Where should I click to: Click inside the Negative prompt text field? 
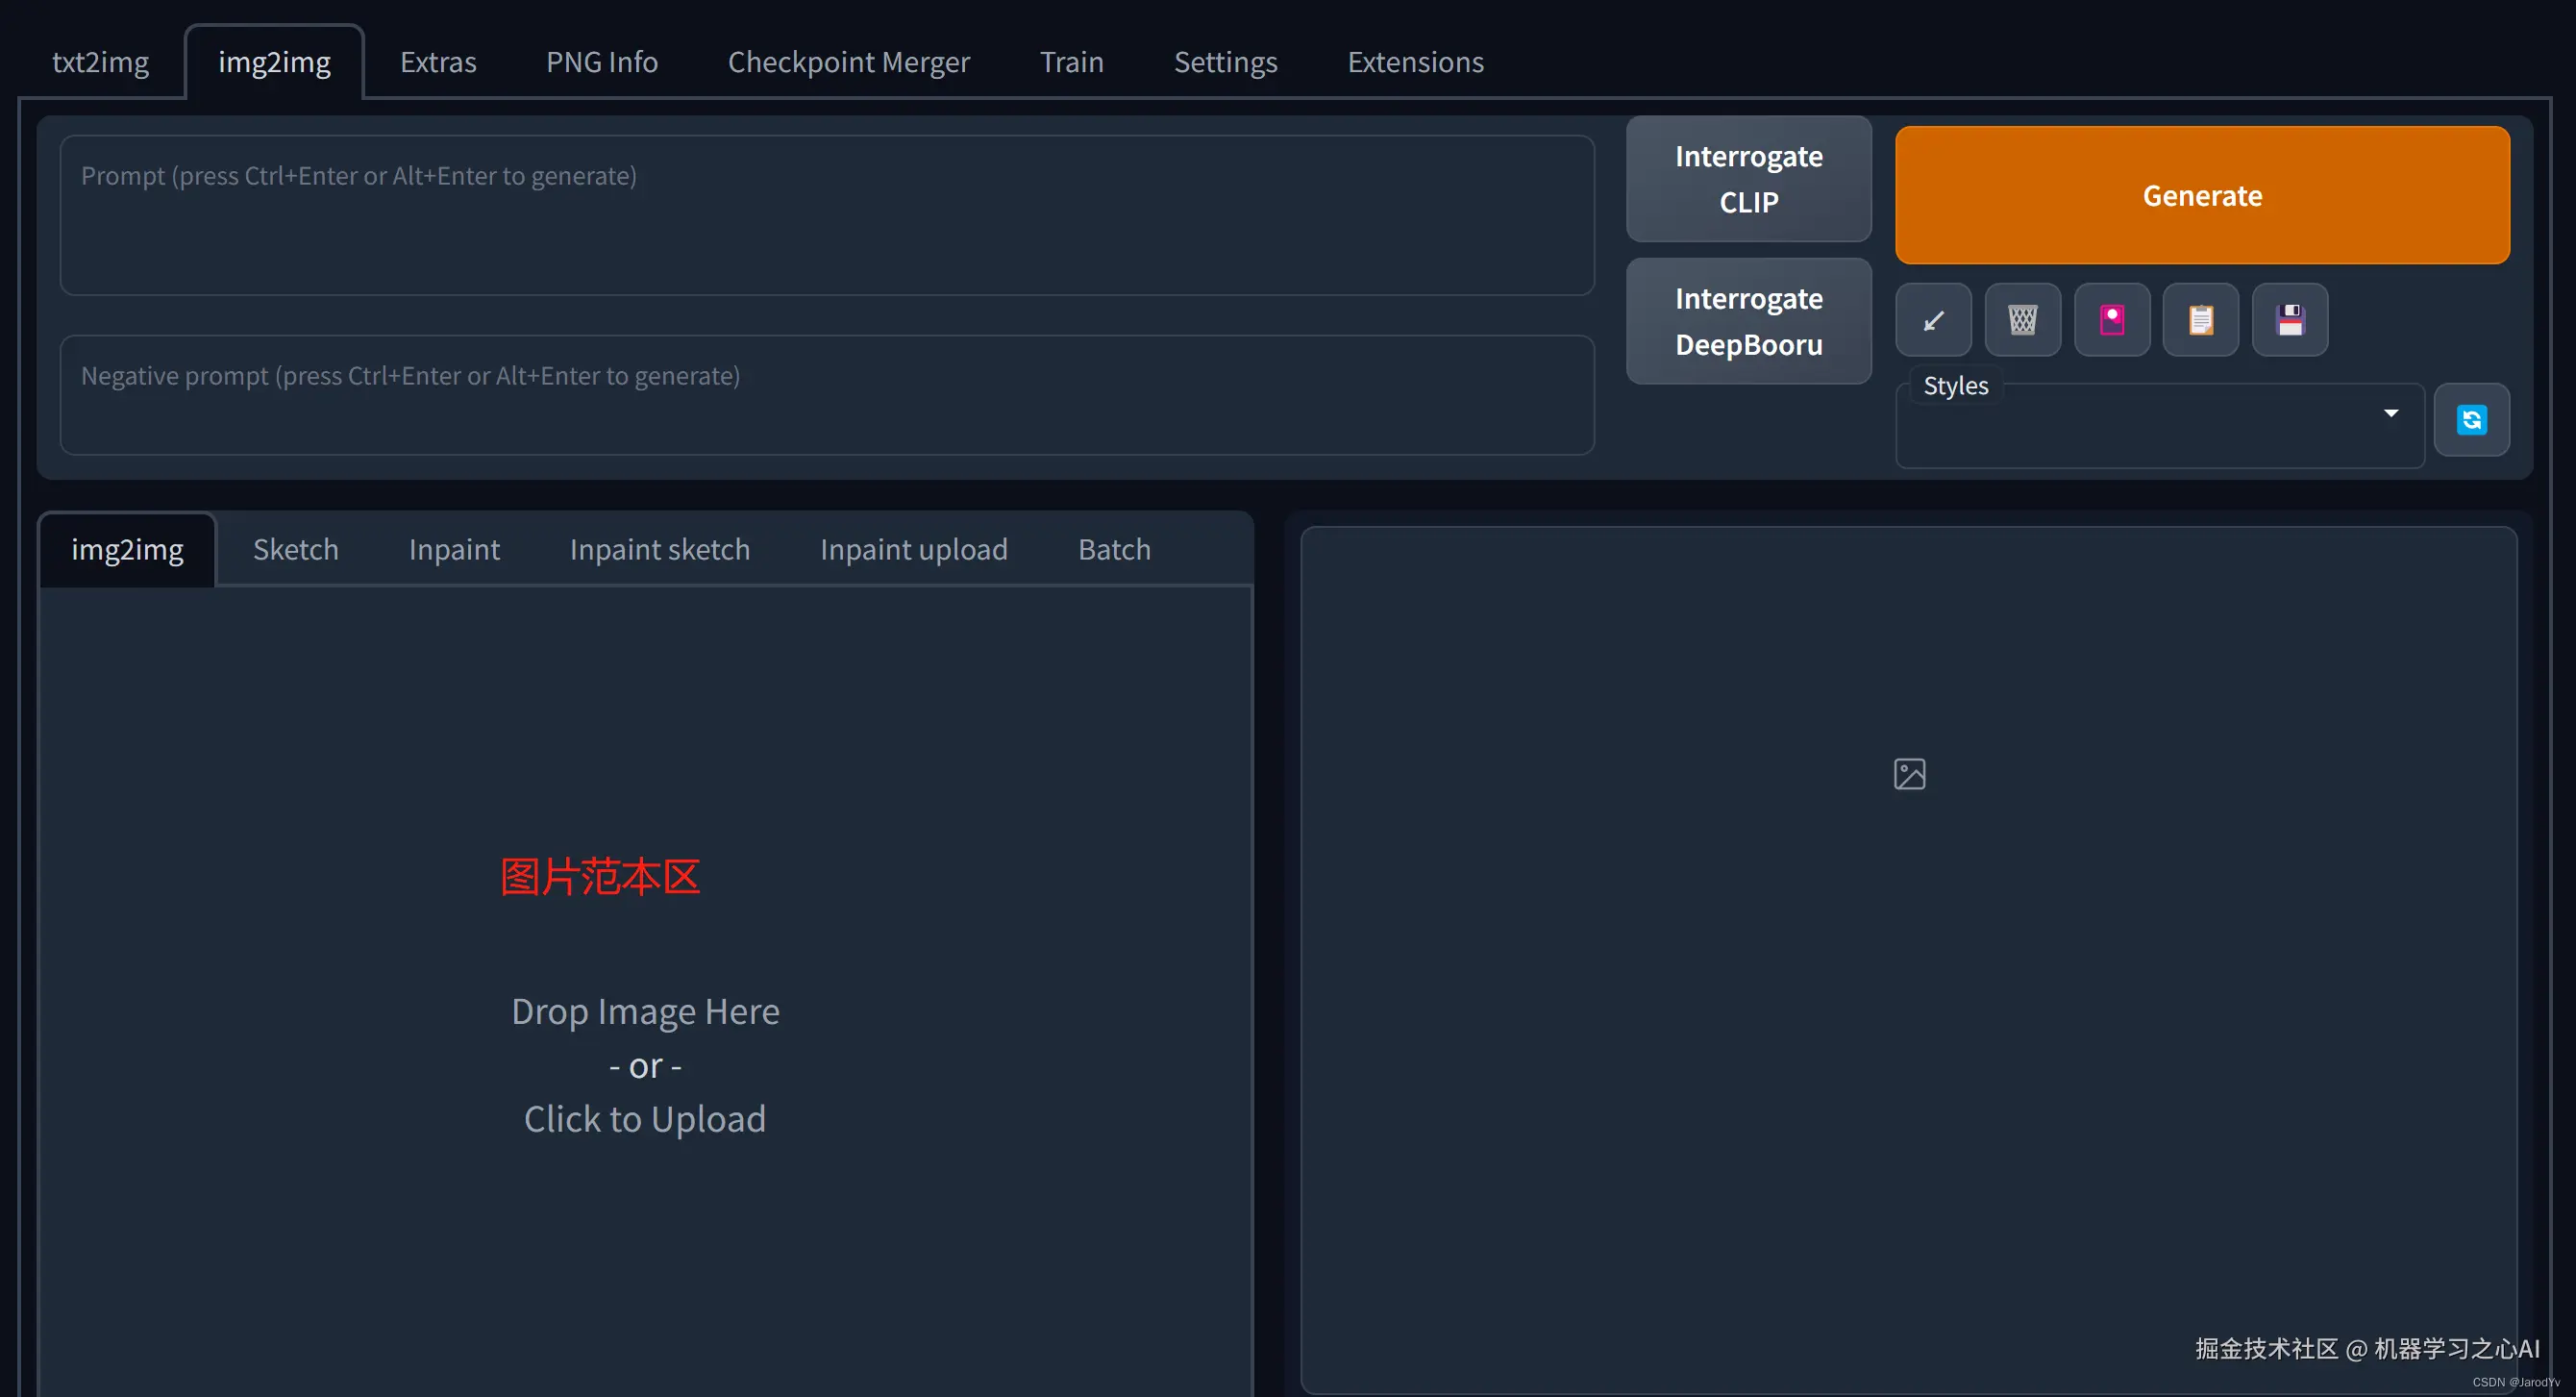tap(826, 396)
